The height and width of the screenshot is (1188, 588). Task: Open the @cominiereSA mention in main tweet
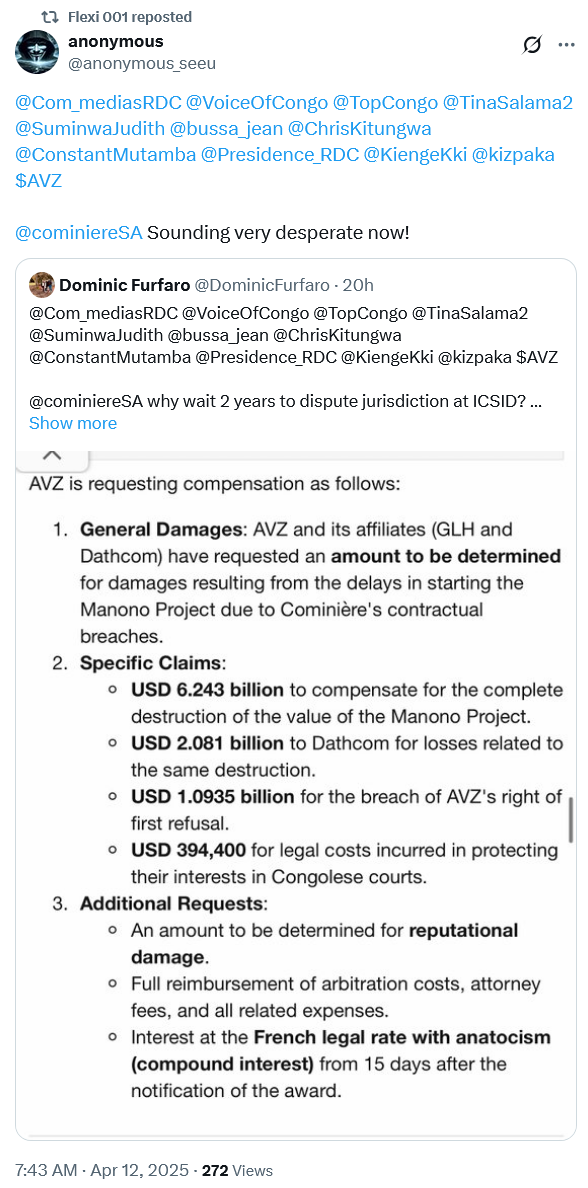pyautogui.click(x=79, y=233)
